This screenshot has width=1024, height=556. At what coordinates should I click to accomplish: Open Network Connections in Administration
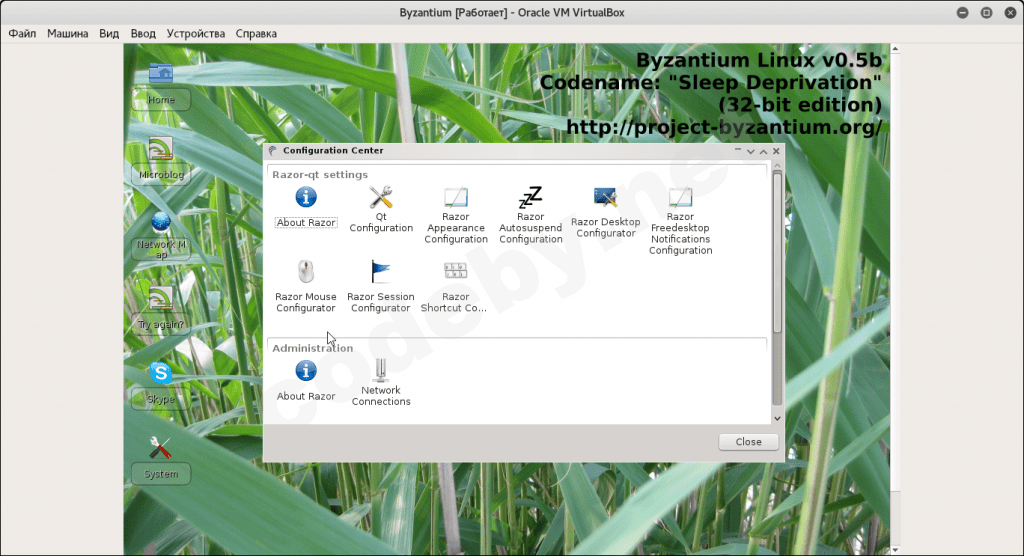pyautogui.click(x=381, y=383)
